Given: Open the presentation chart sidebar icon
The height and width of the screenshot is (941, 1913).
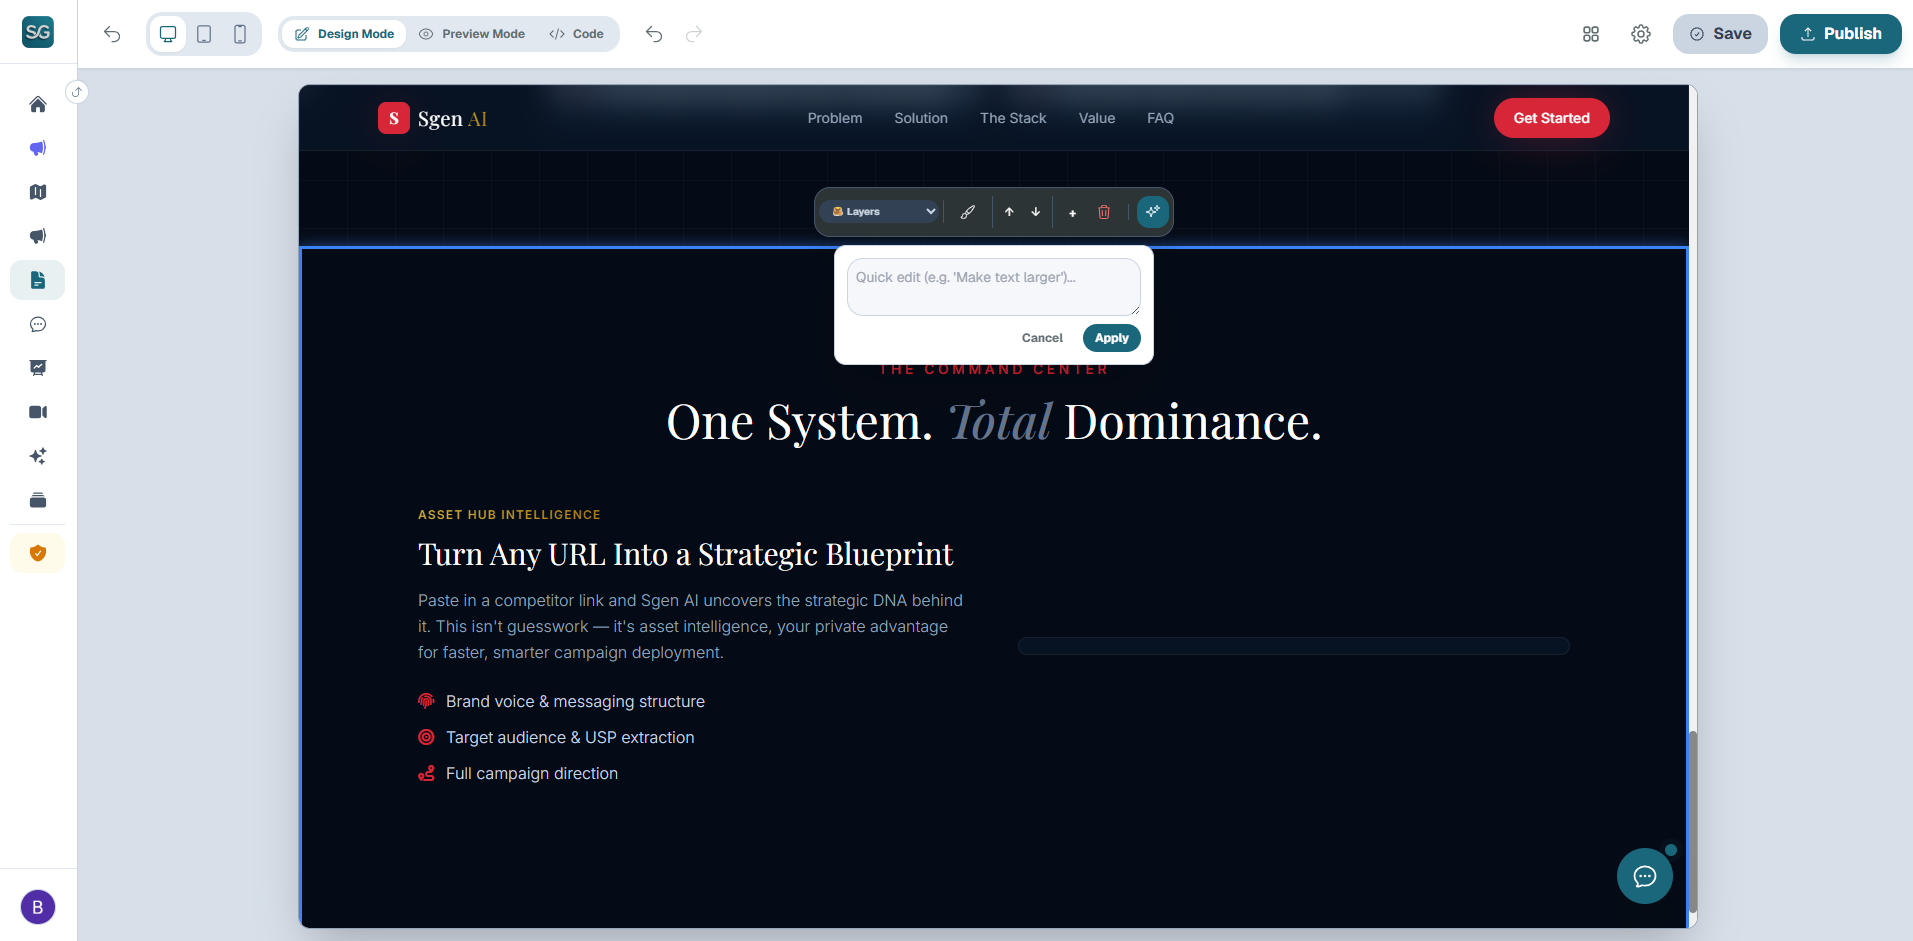Looking at the screenshot, I should tap(38, 368).
